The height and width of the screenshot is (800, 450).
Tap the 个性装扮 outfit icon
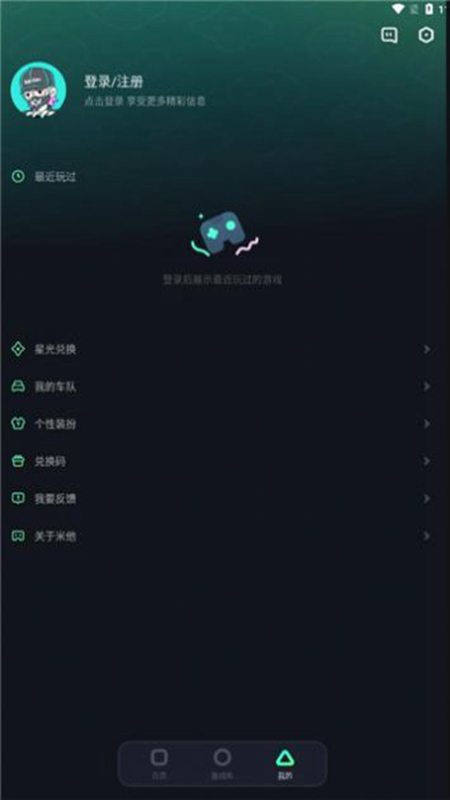[18, 424]
